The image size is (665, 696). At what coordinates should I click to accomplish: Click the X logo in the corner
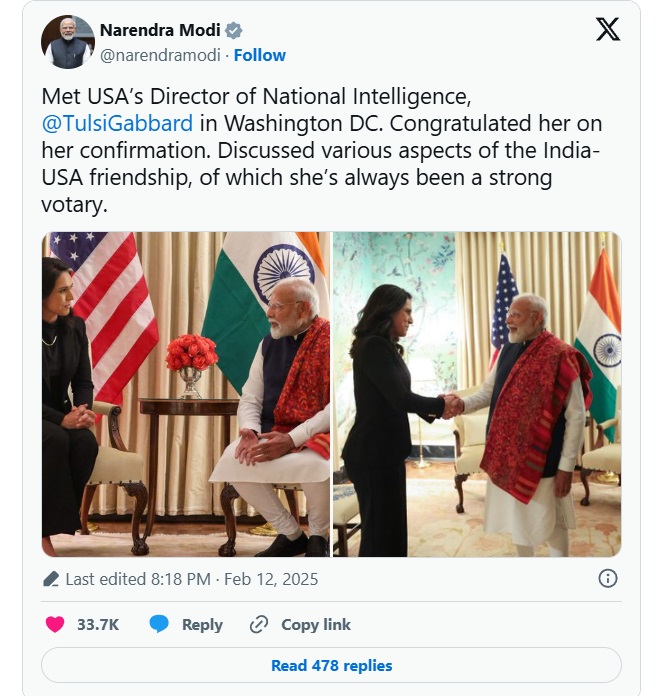pyautogui.click(x=607, y=30)
